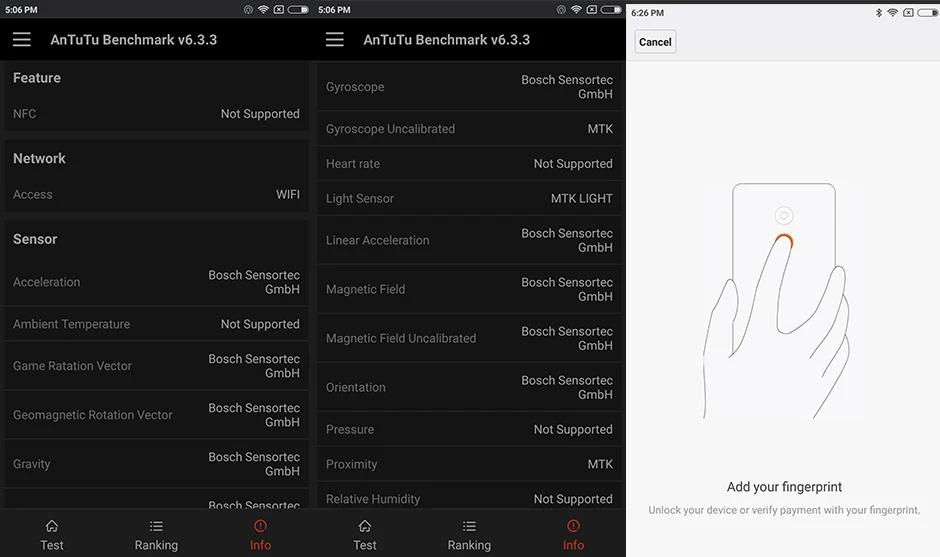Select the Light Sensor MTK LIGHT row
This screenshot has width=940, height=557.
(x=469, y=198)
